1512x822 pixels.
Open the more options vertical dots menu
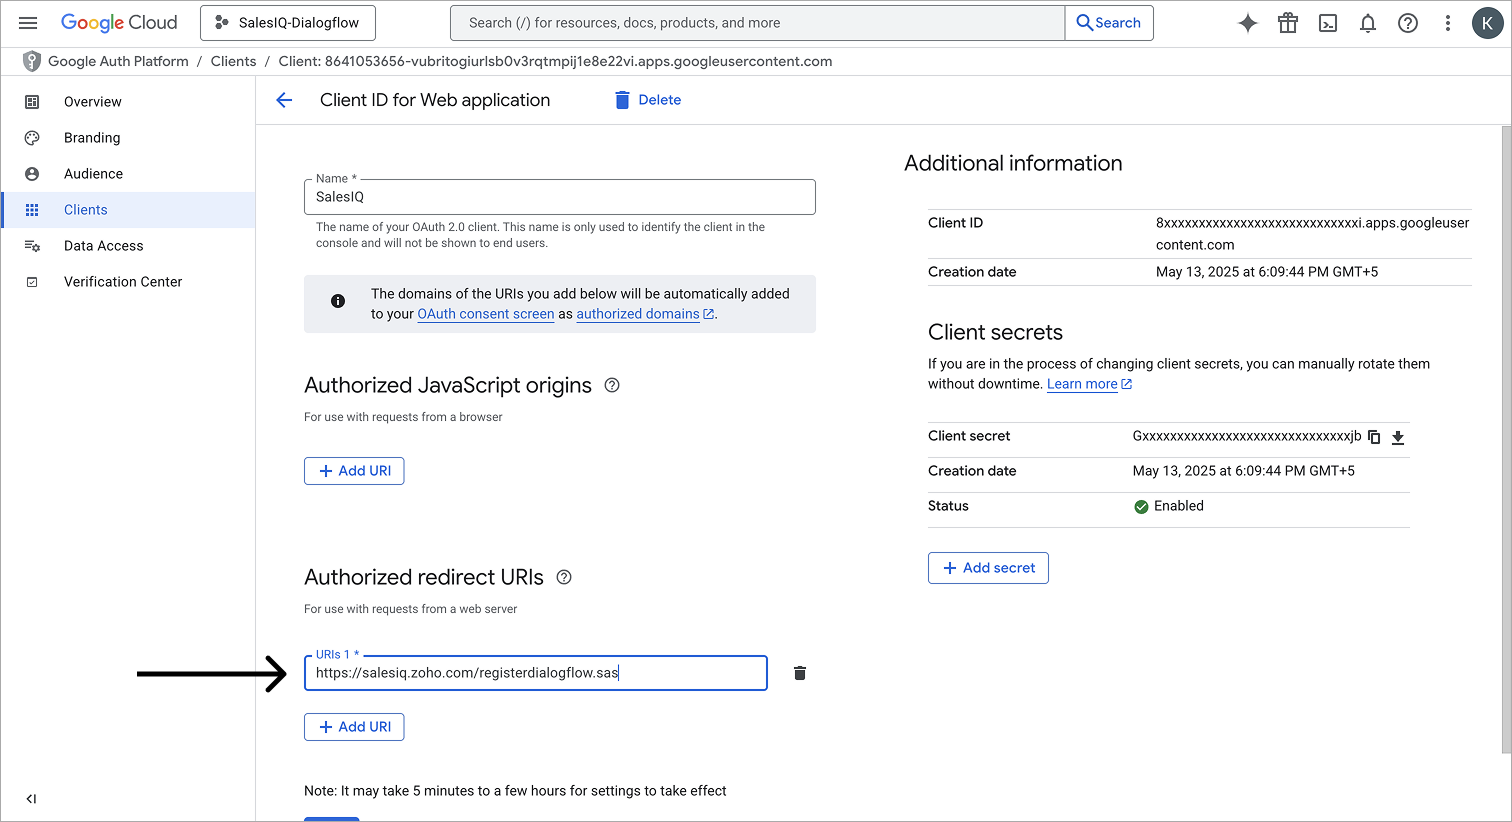(1447, 23)
